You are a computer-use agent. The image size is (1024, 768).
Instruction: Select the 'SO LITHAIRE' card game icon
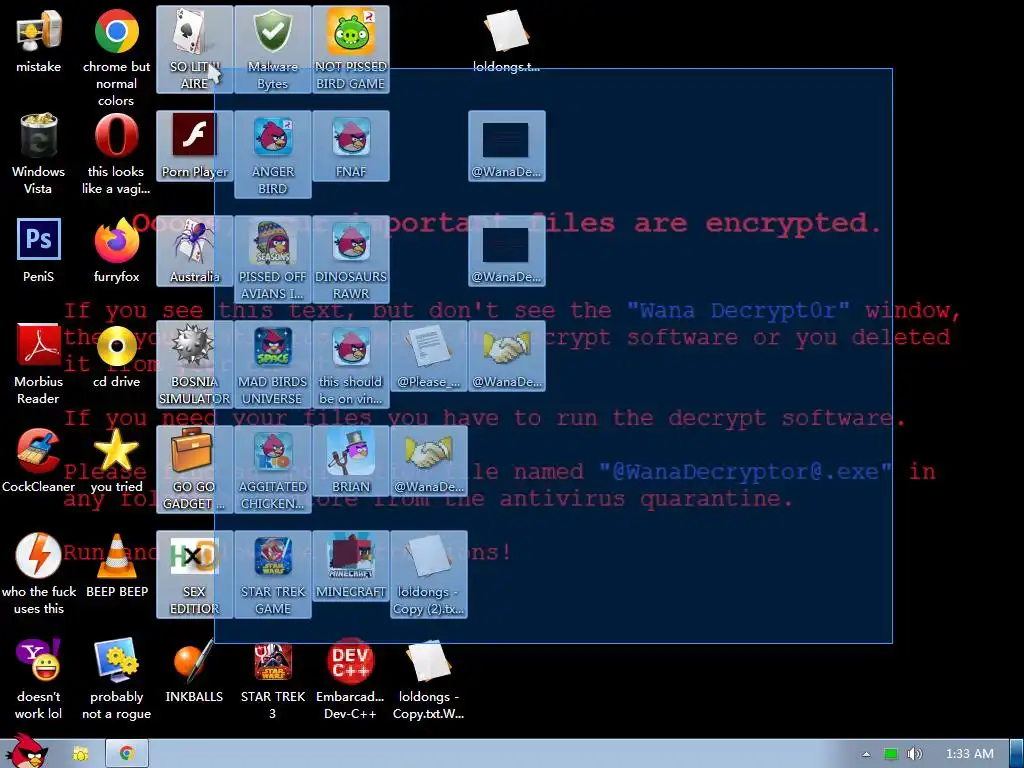[x=195, y=50]
